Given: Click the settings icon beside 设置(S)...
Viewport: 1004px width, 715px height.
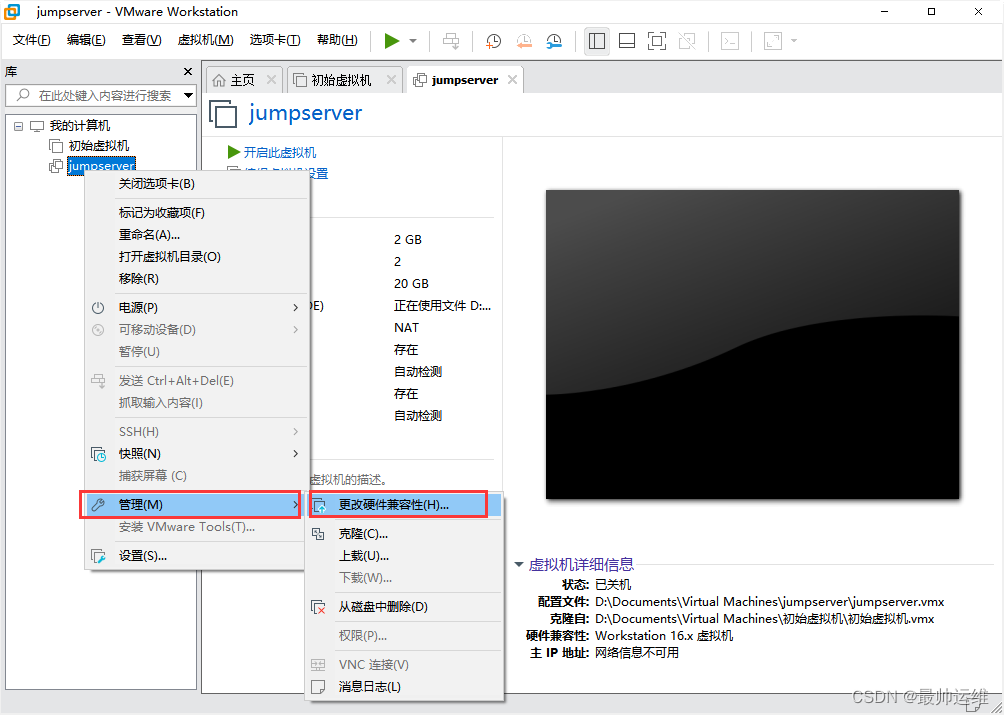Looking at the screenshot, I should click(98, 556).
